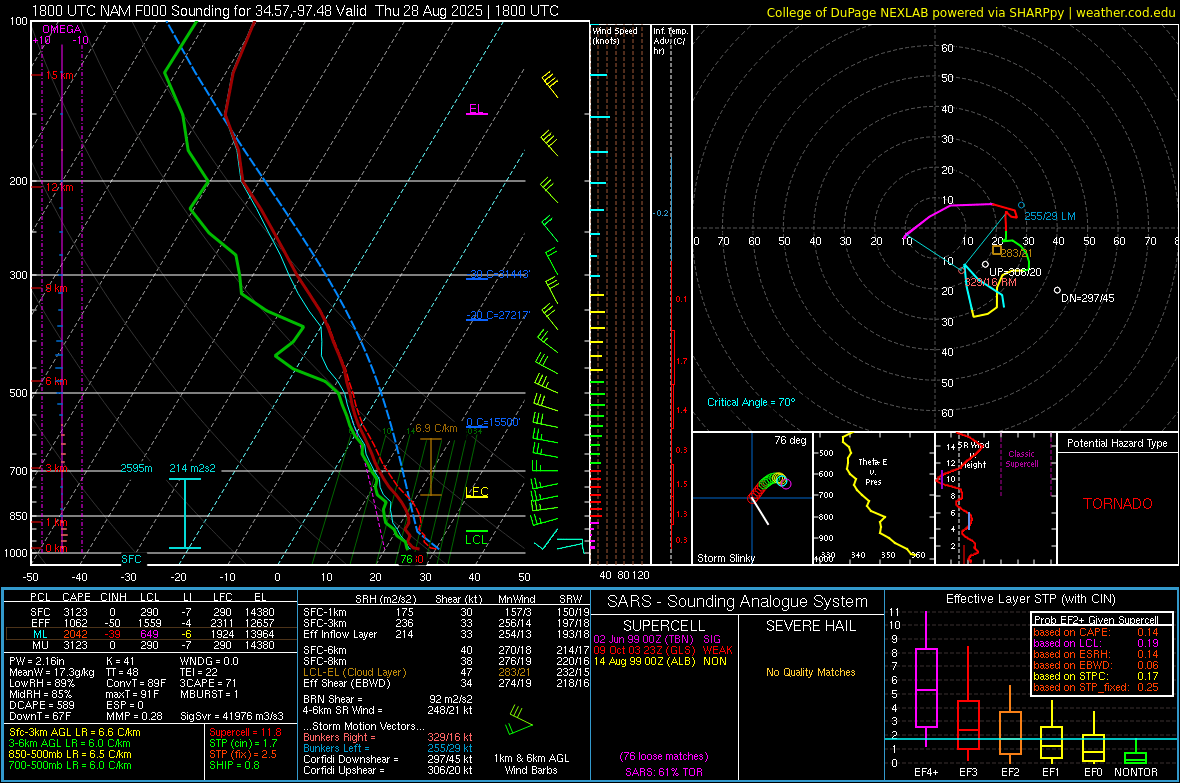The height and width of the screenshot is (783, 1180).
Task: Select the EFF parcel row
Action: [152, 623]
